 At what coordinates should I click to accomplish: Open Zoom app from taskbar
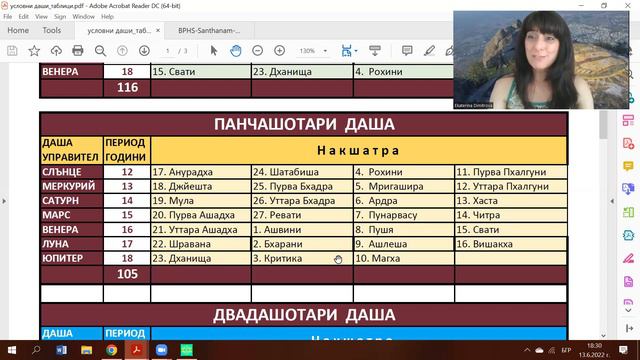click(161, 350)
